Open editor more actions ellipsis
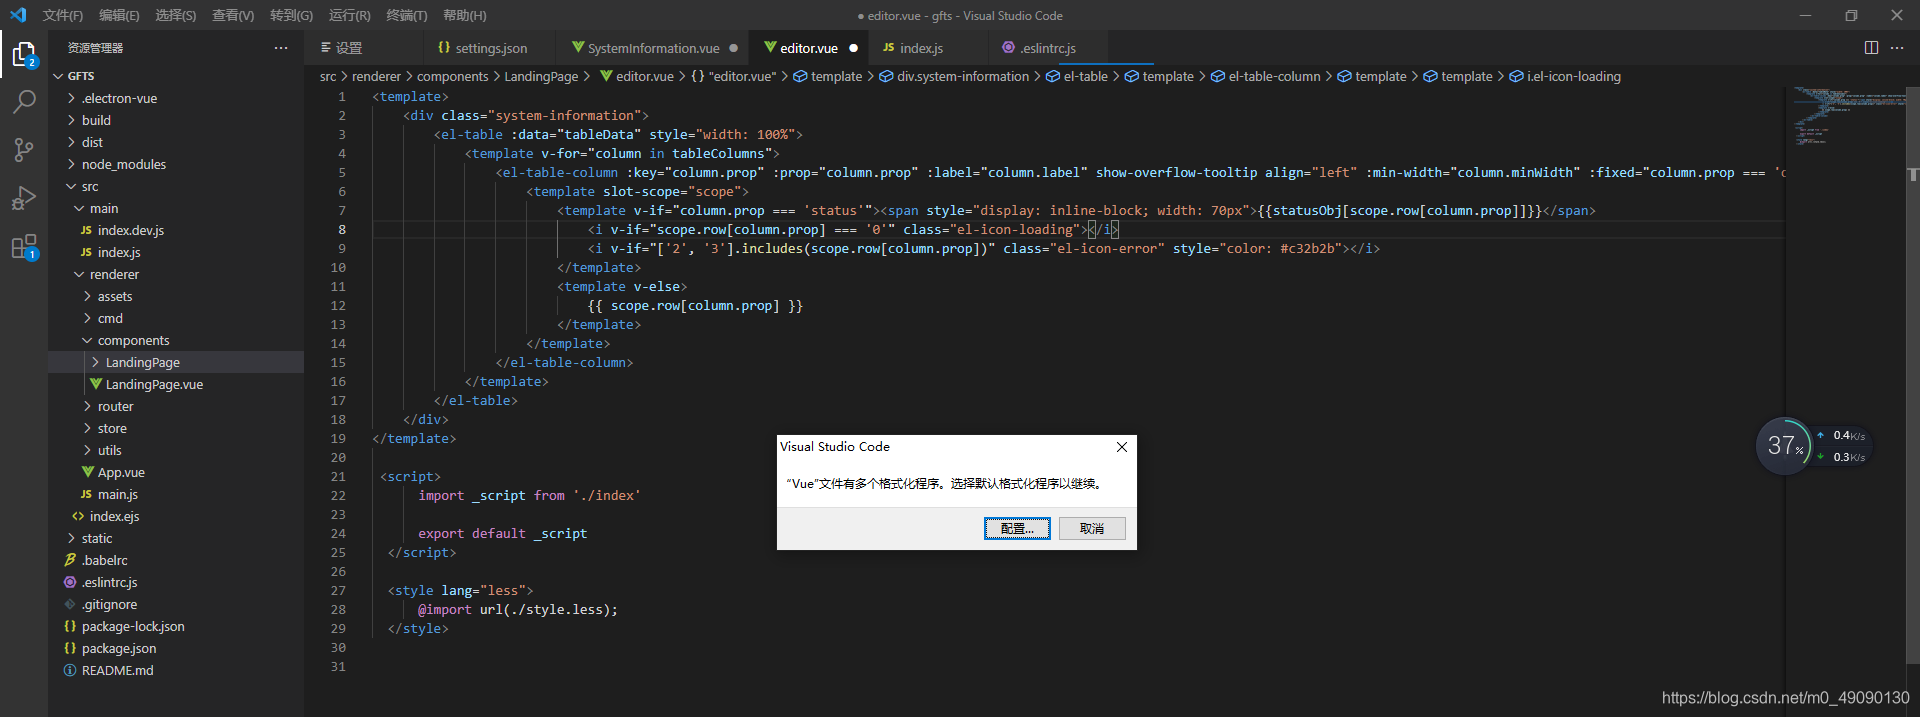Screen dimensions: 1920x717 (1897, 48)
